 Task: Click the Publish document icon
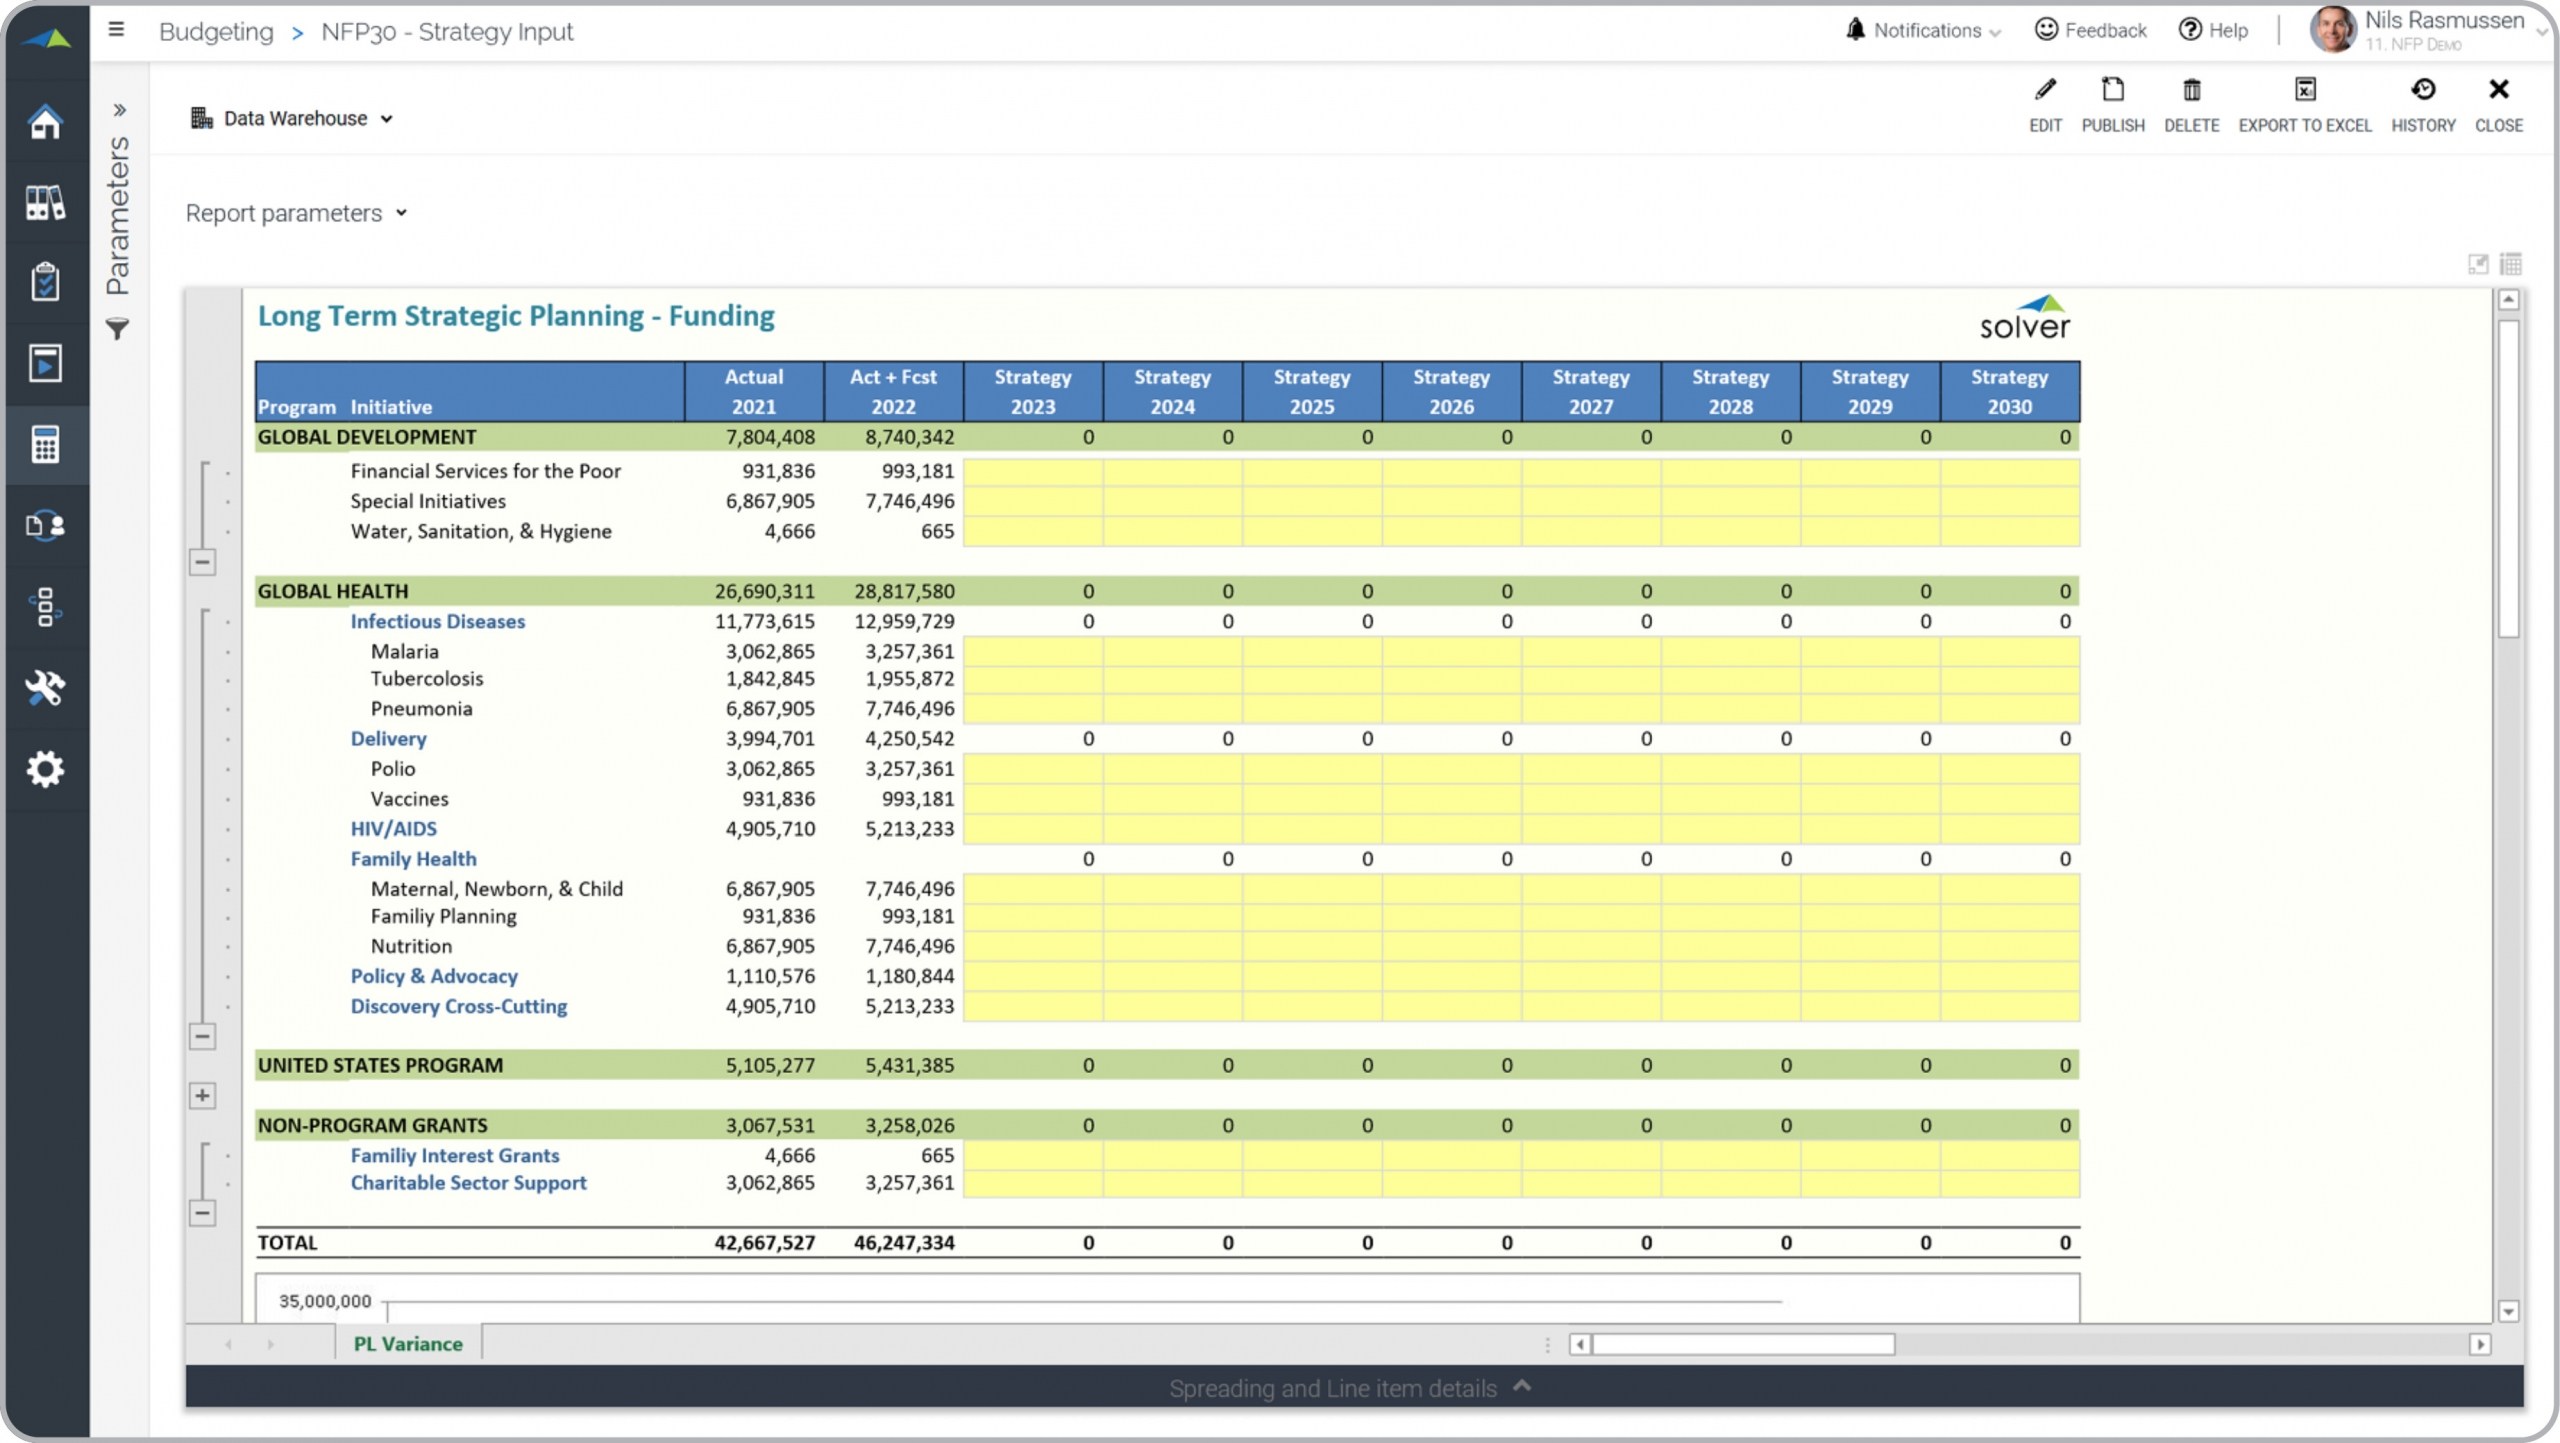(x=2112, y=91)
